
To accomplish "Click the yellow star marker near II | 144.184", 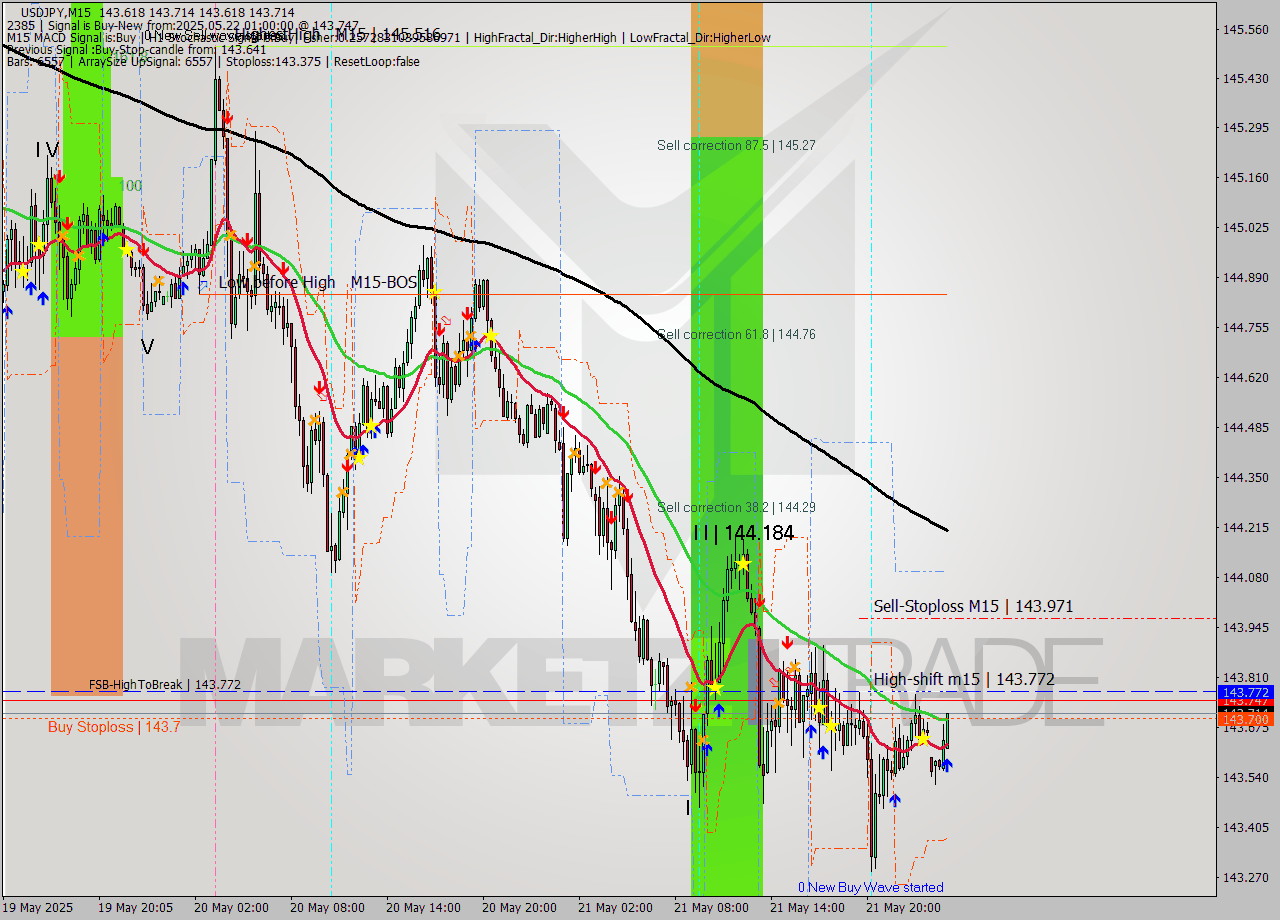I will 744,564.
